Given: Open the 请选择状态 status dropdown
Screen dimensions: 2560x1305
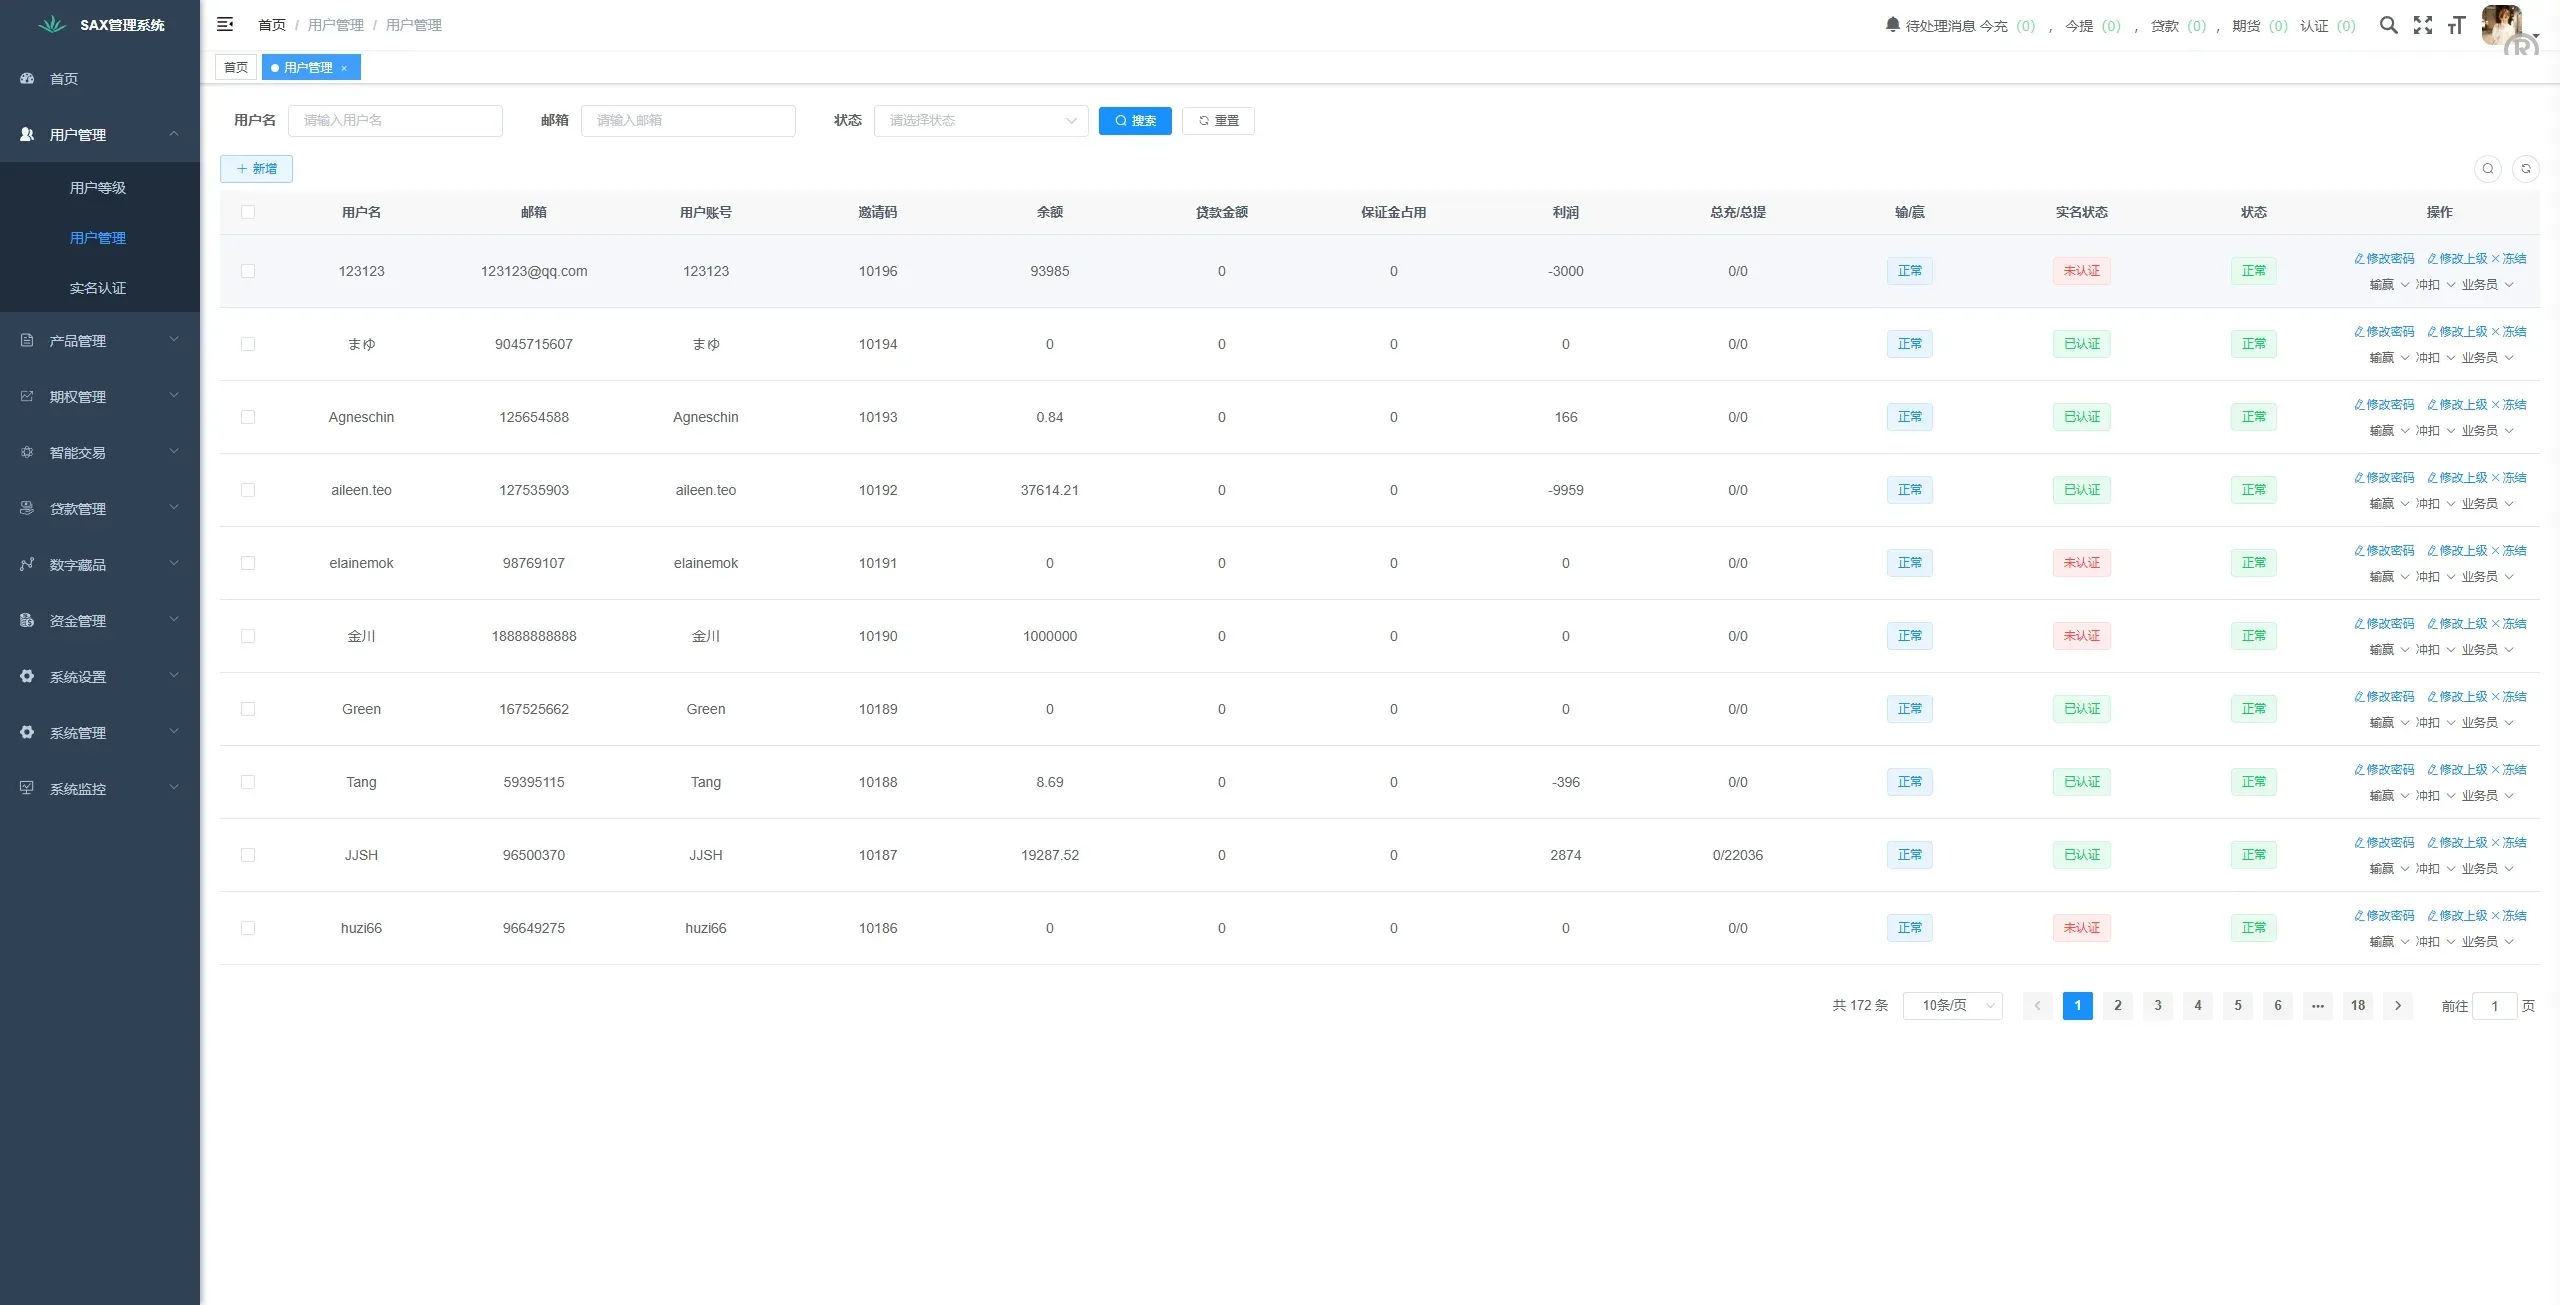Looking at the screenshot, I should click(x=980, y=120).
